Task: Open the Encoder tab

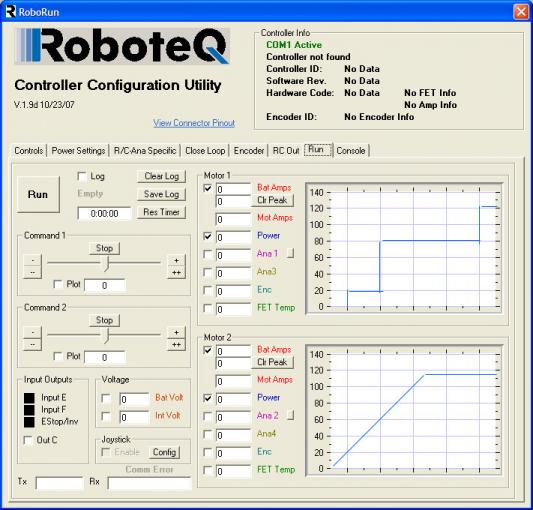Action: (x=249, y=151)
